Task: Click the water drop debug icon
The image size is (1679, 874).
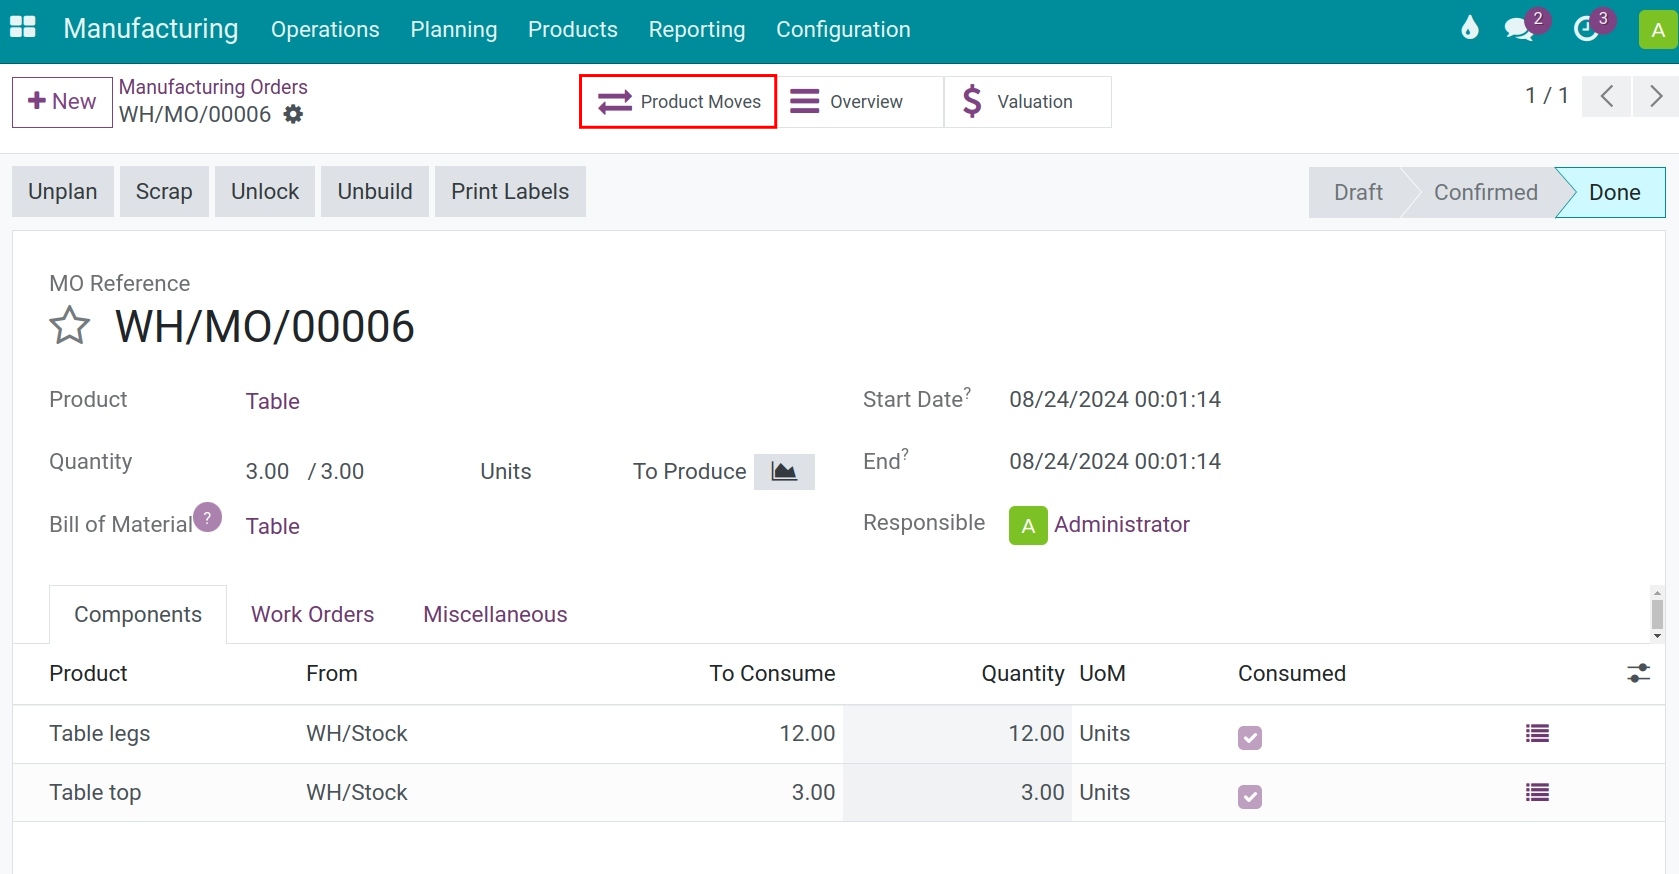Action: (x=1469, y=28)
